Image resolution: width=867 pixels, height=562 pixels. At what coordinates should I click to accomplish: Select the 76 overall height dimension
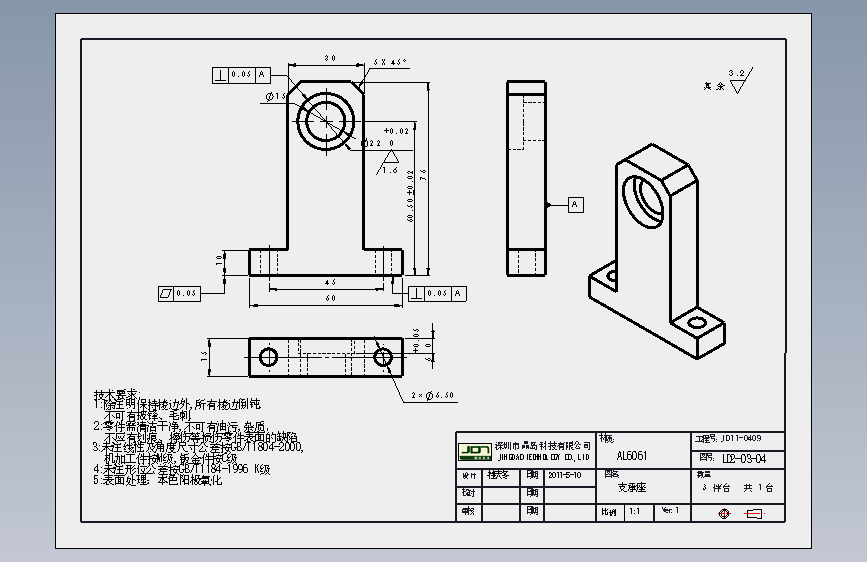click(x=424, y=175)
